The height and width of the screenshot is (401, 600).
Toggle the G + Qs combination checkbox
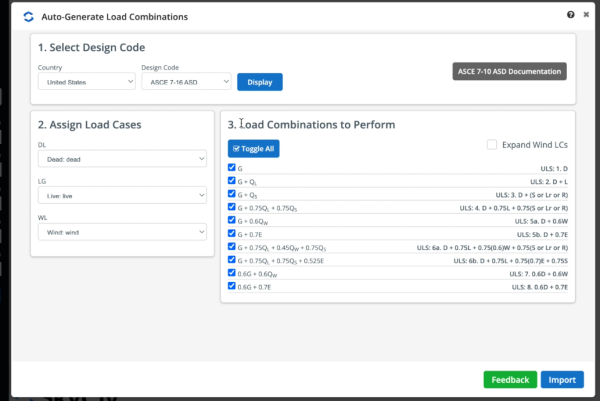coord(232,194)
